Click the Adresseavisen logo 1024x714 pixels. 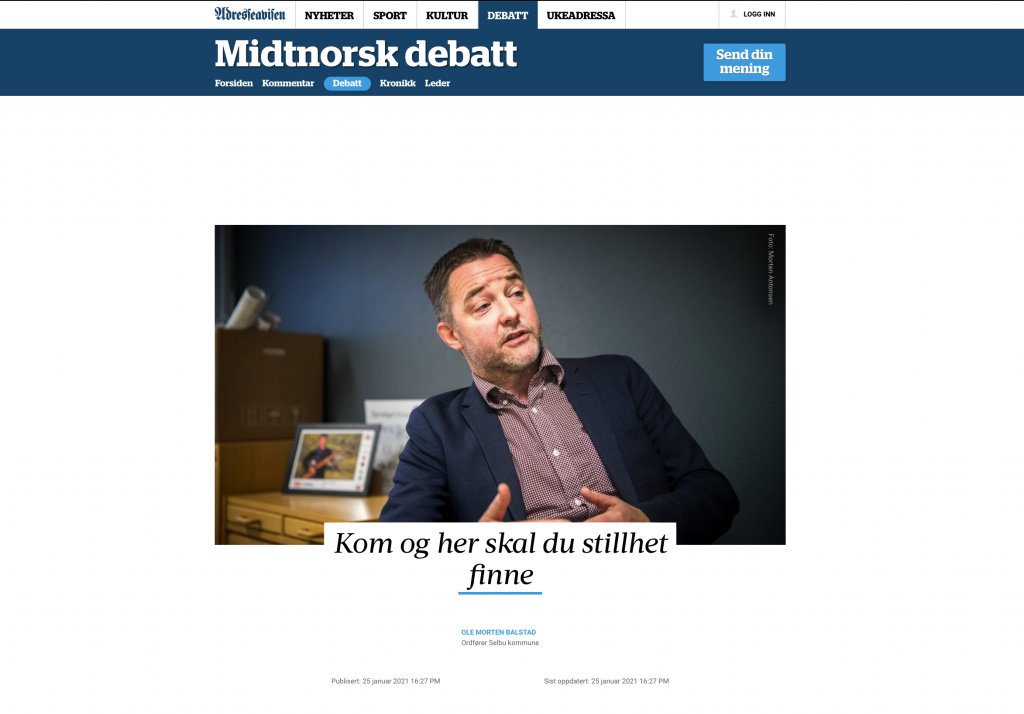point(250,14)
